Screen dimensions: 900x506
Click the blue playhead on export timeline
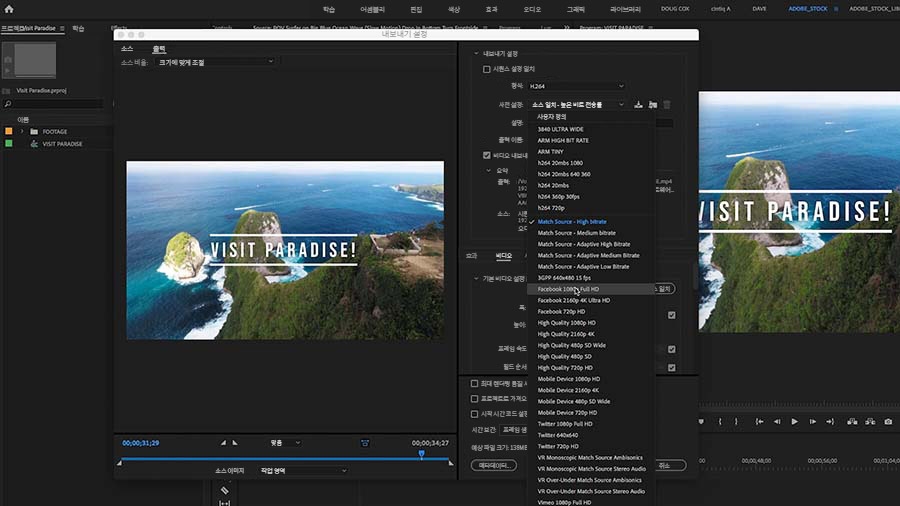click(x=421, y=454)
